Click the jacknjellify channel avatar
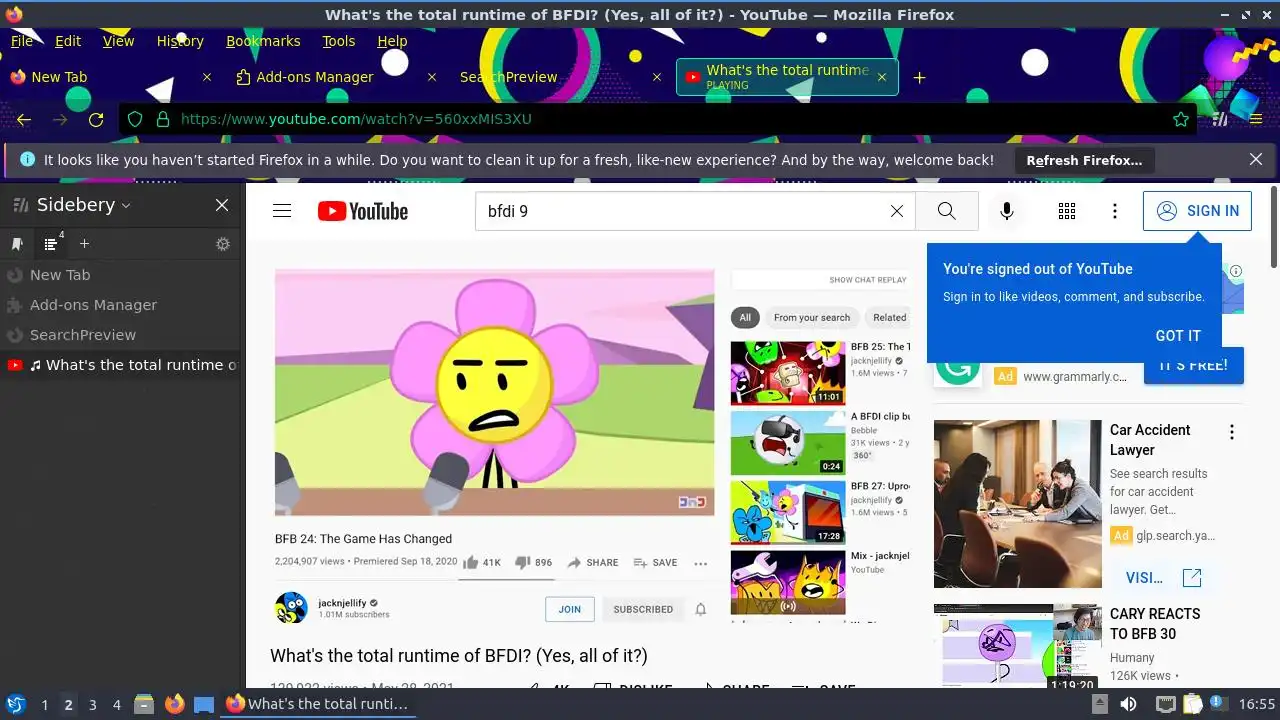The width and height of the screenshot is (1280, 720). point(291,608)
